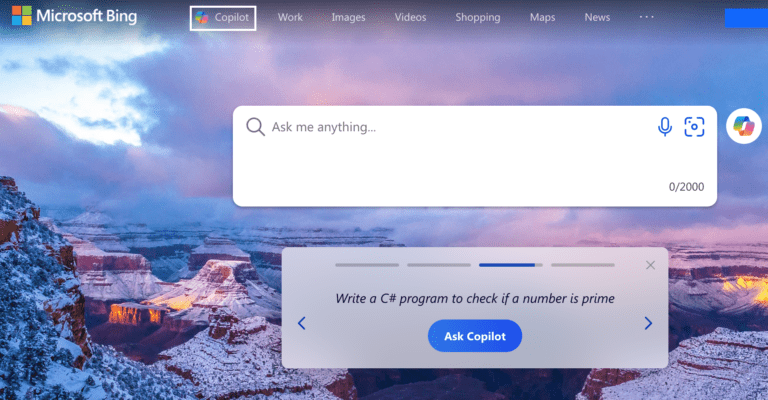Click the microphone voice search icon
The height and width of the screenshot is (400, 768).
point(665,127)
